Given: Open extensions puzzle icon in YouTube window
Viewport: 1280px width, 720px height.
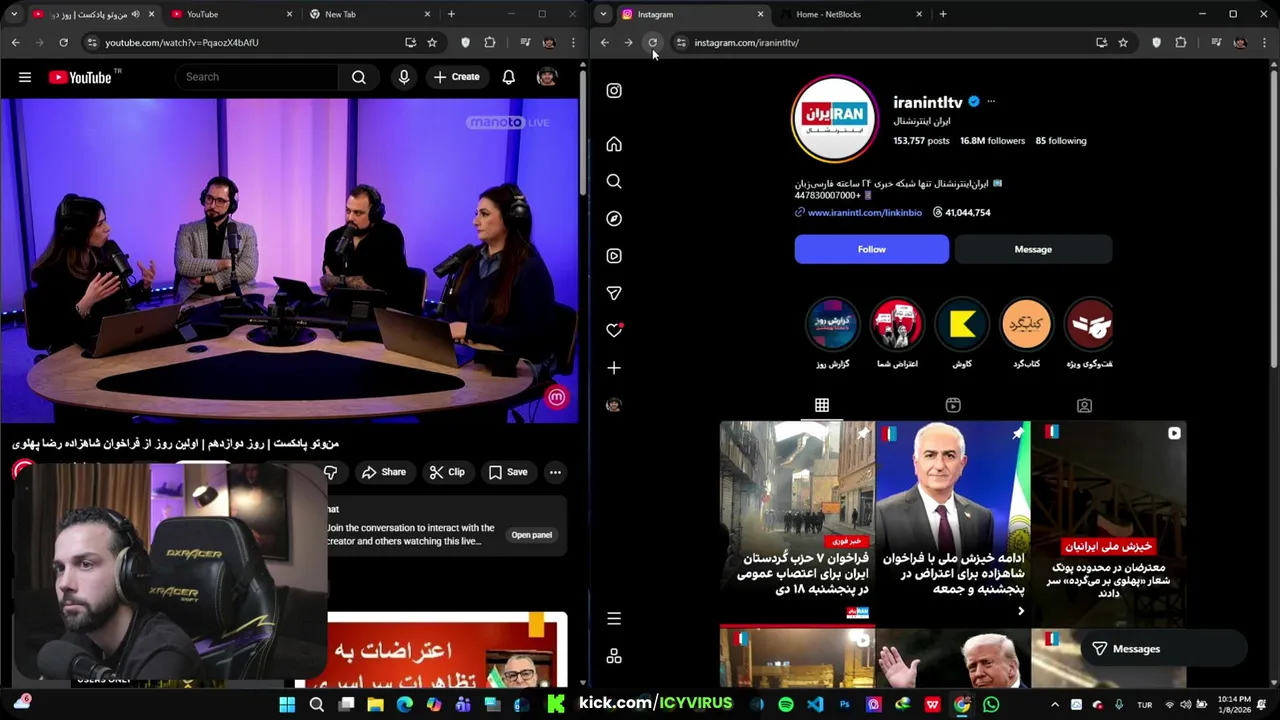Looking at the screenshot, I should (490, 42).
